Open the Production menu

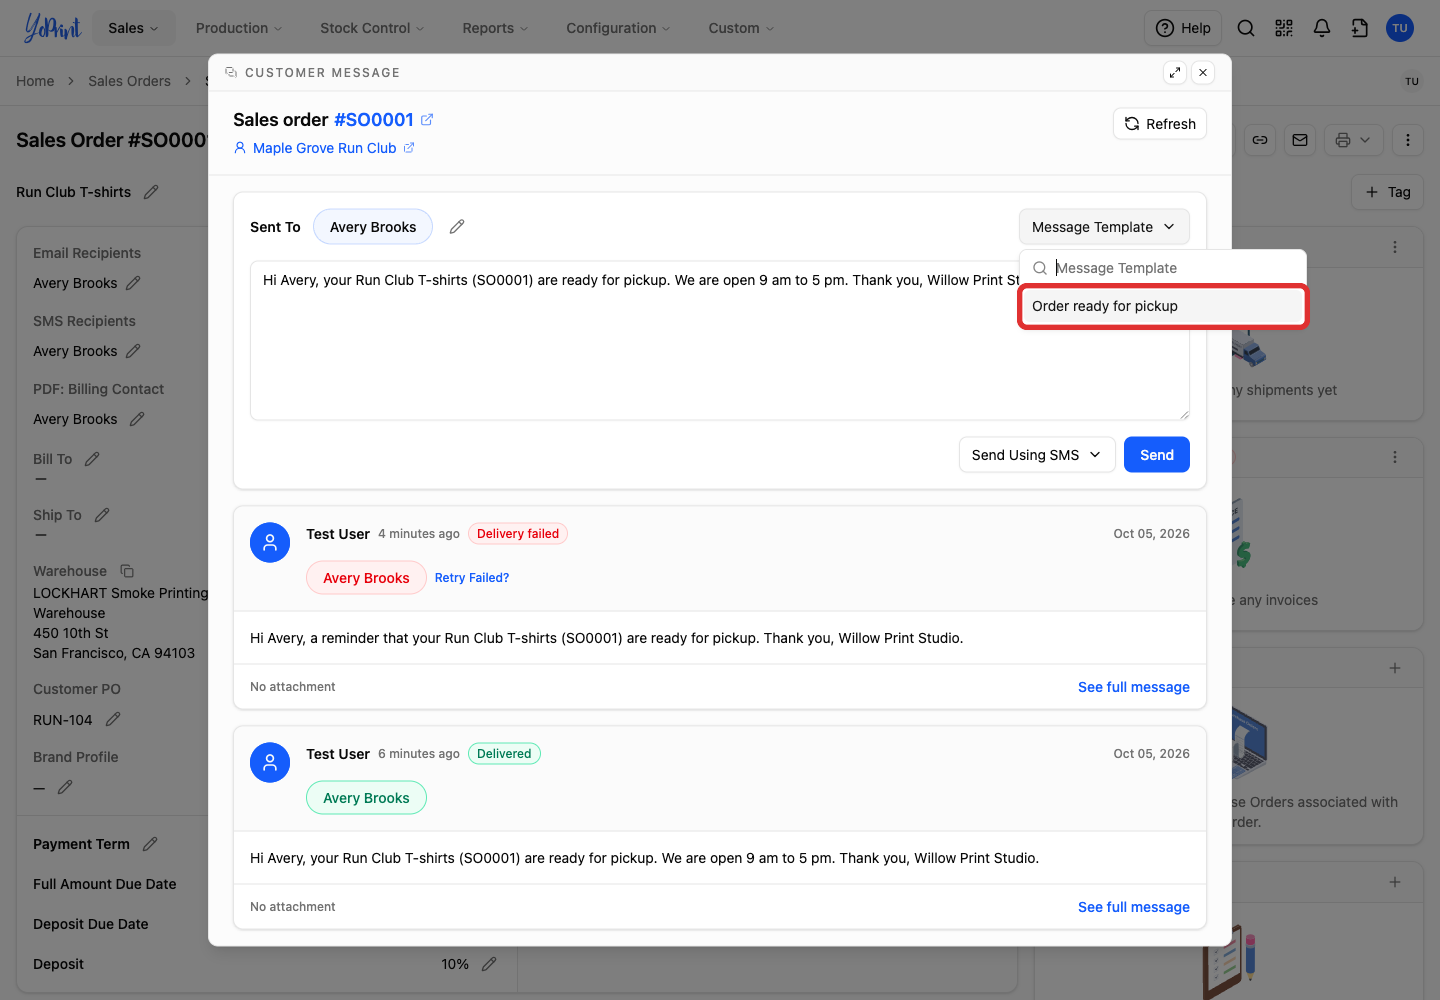[x=239, y=28]
